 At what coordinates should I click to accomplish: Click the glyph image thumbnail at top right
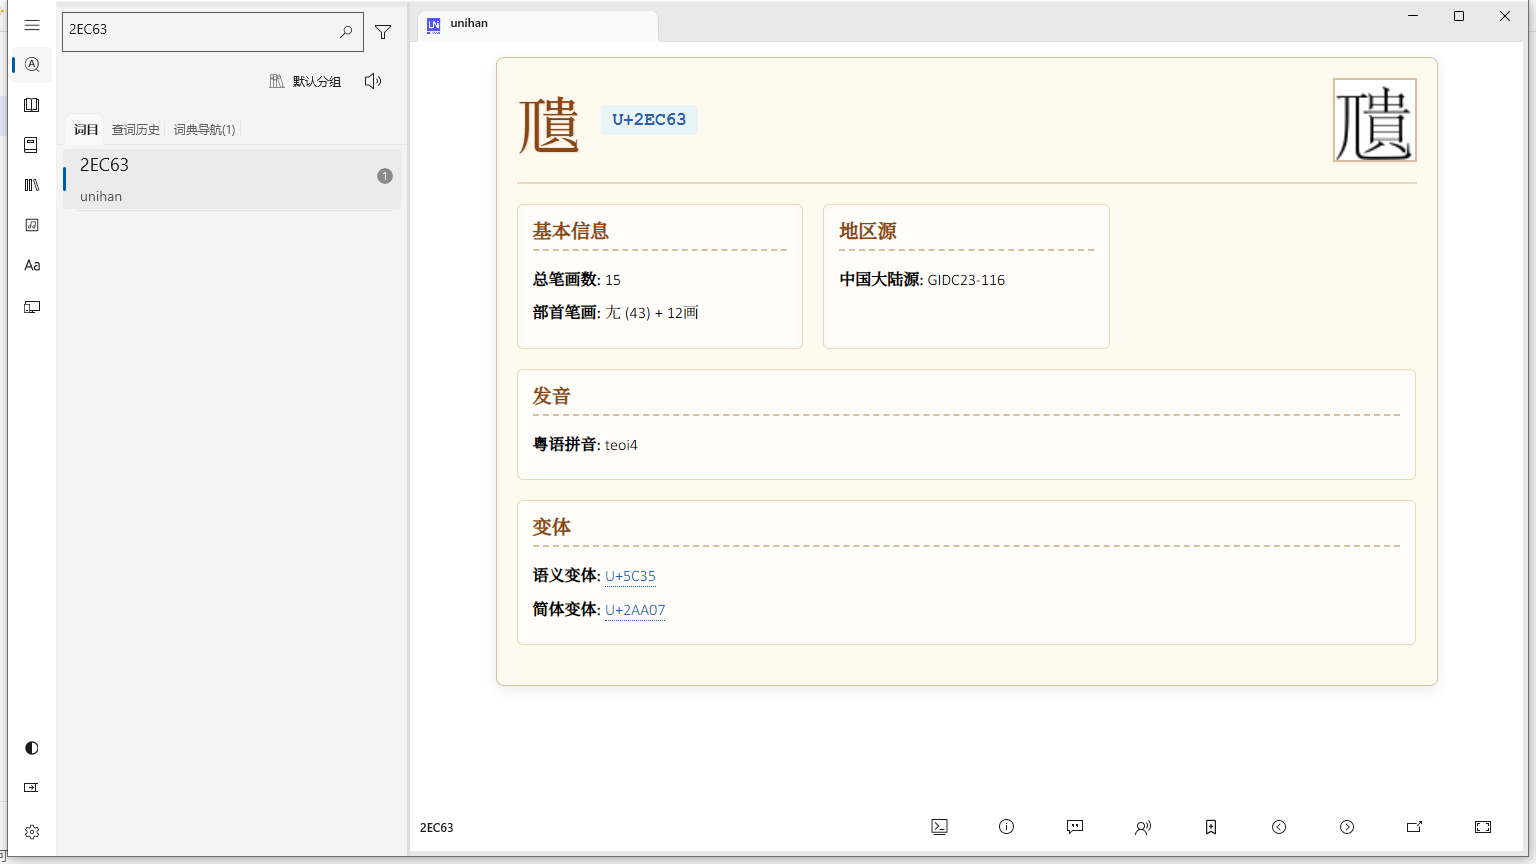coord(1375,120)
